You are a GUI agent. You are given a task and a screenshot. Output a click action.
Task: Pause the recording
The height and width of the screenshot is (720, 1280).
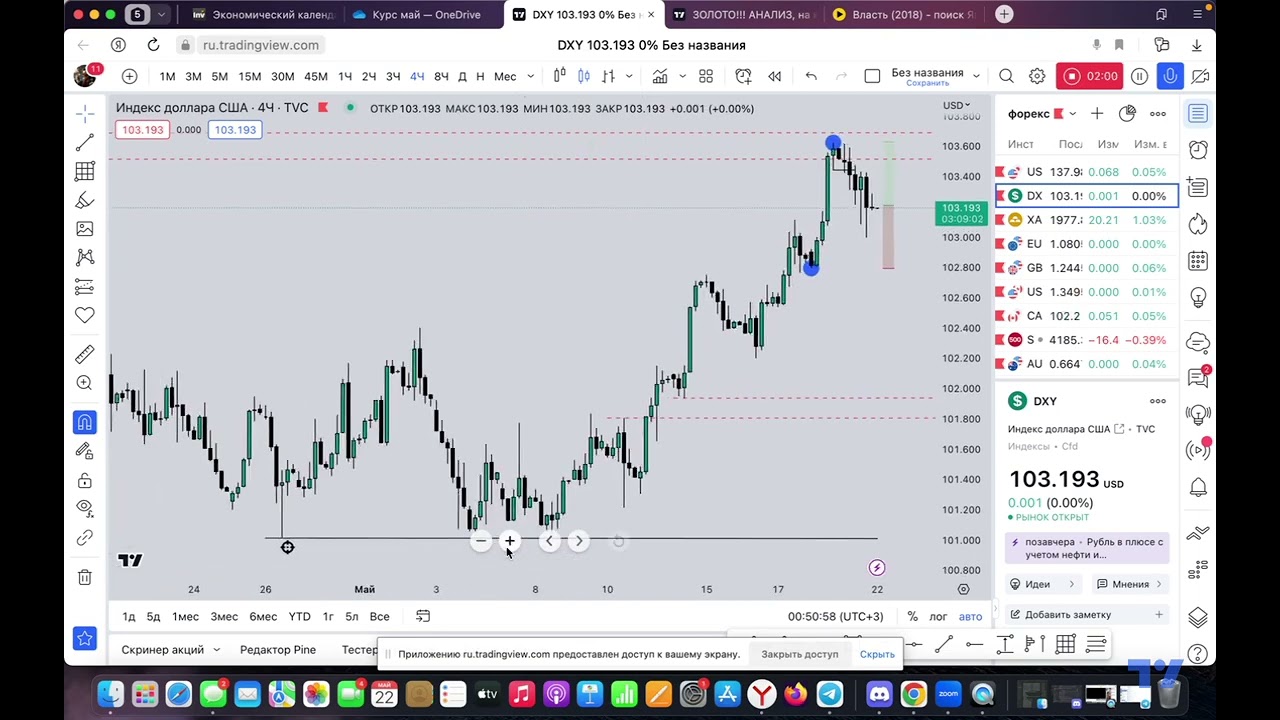coord(1139,76)
